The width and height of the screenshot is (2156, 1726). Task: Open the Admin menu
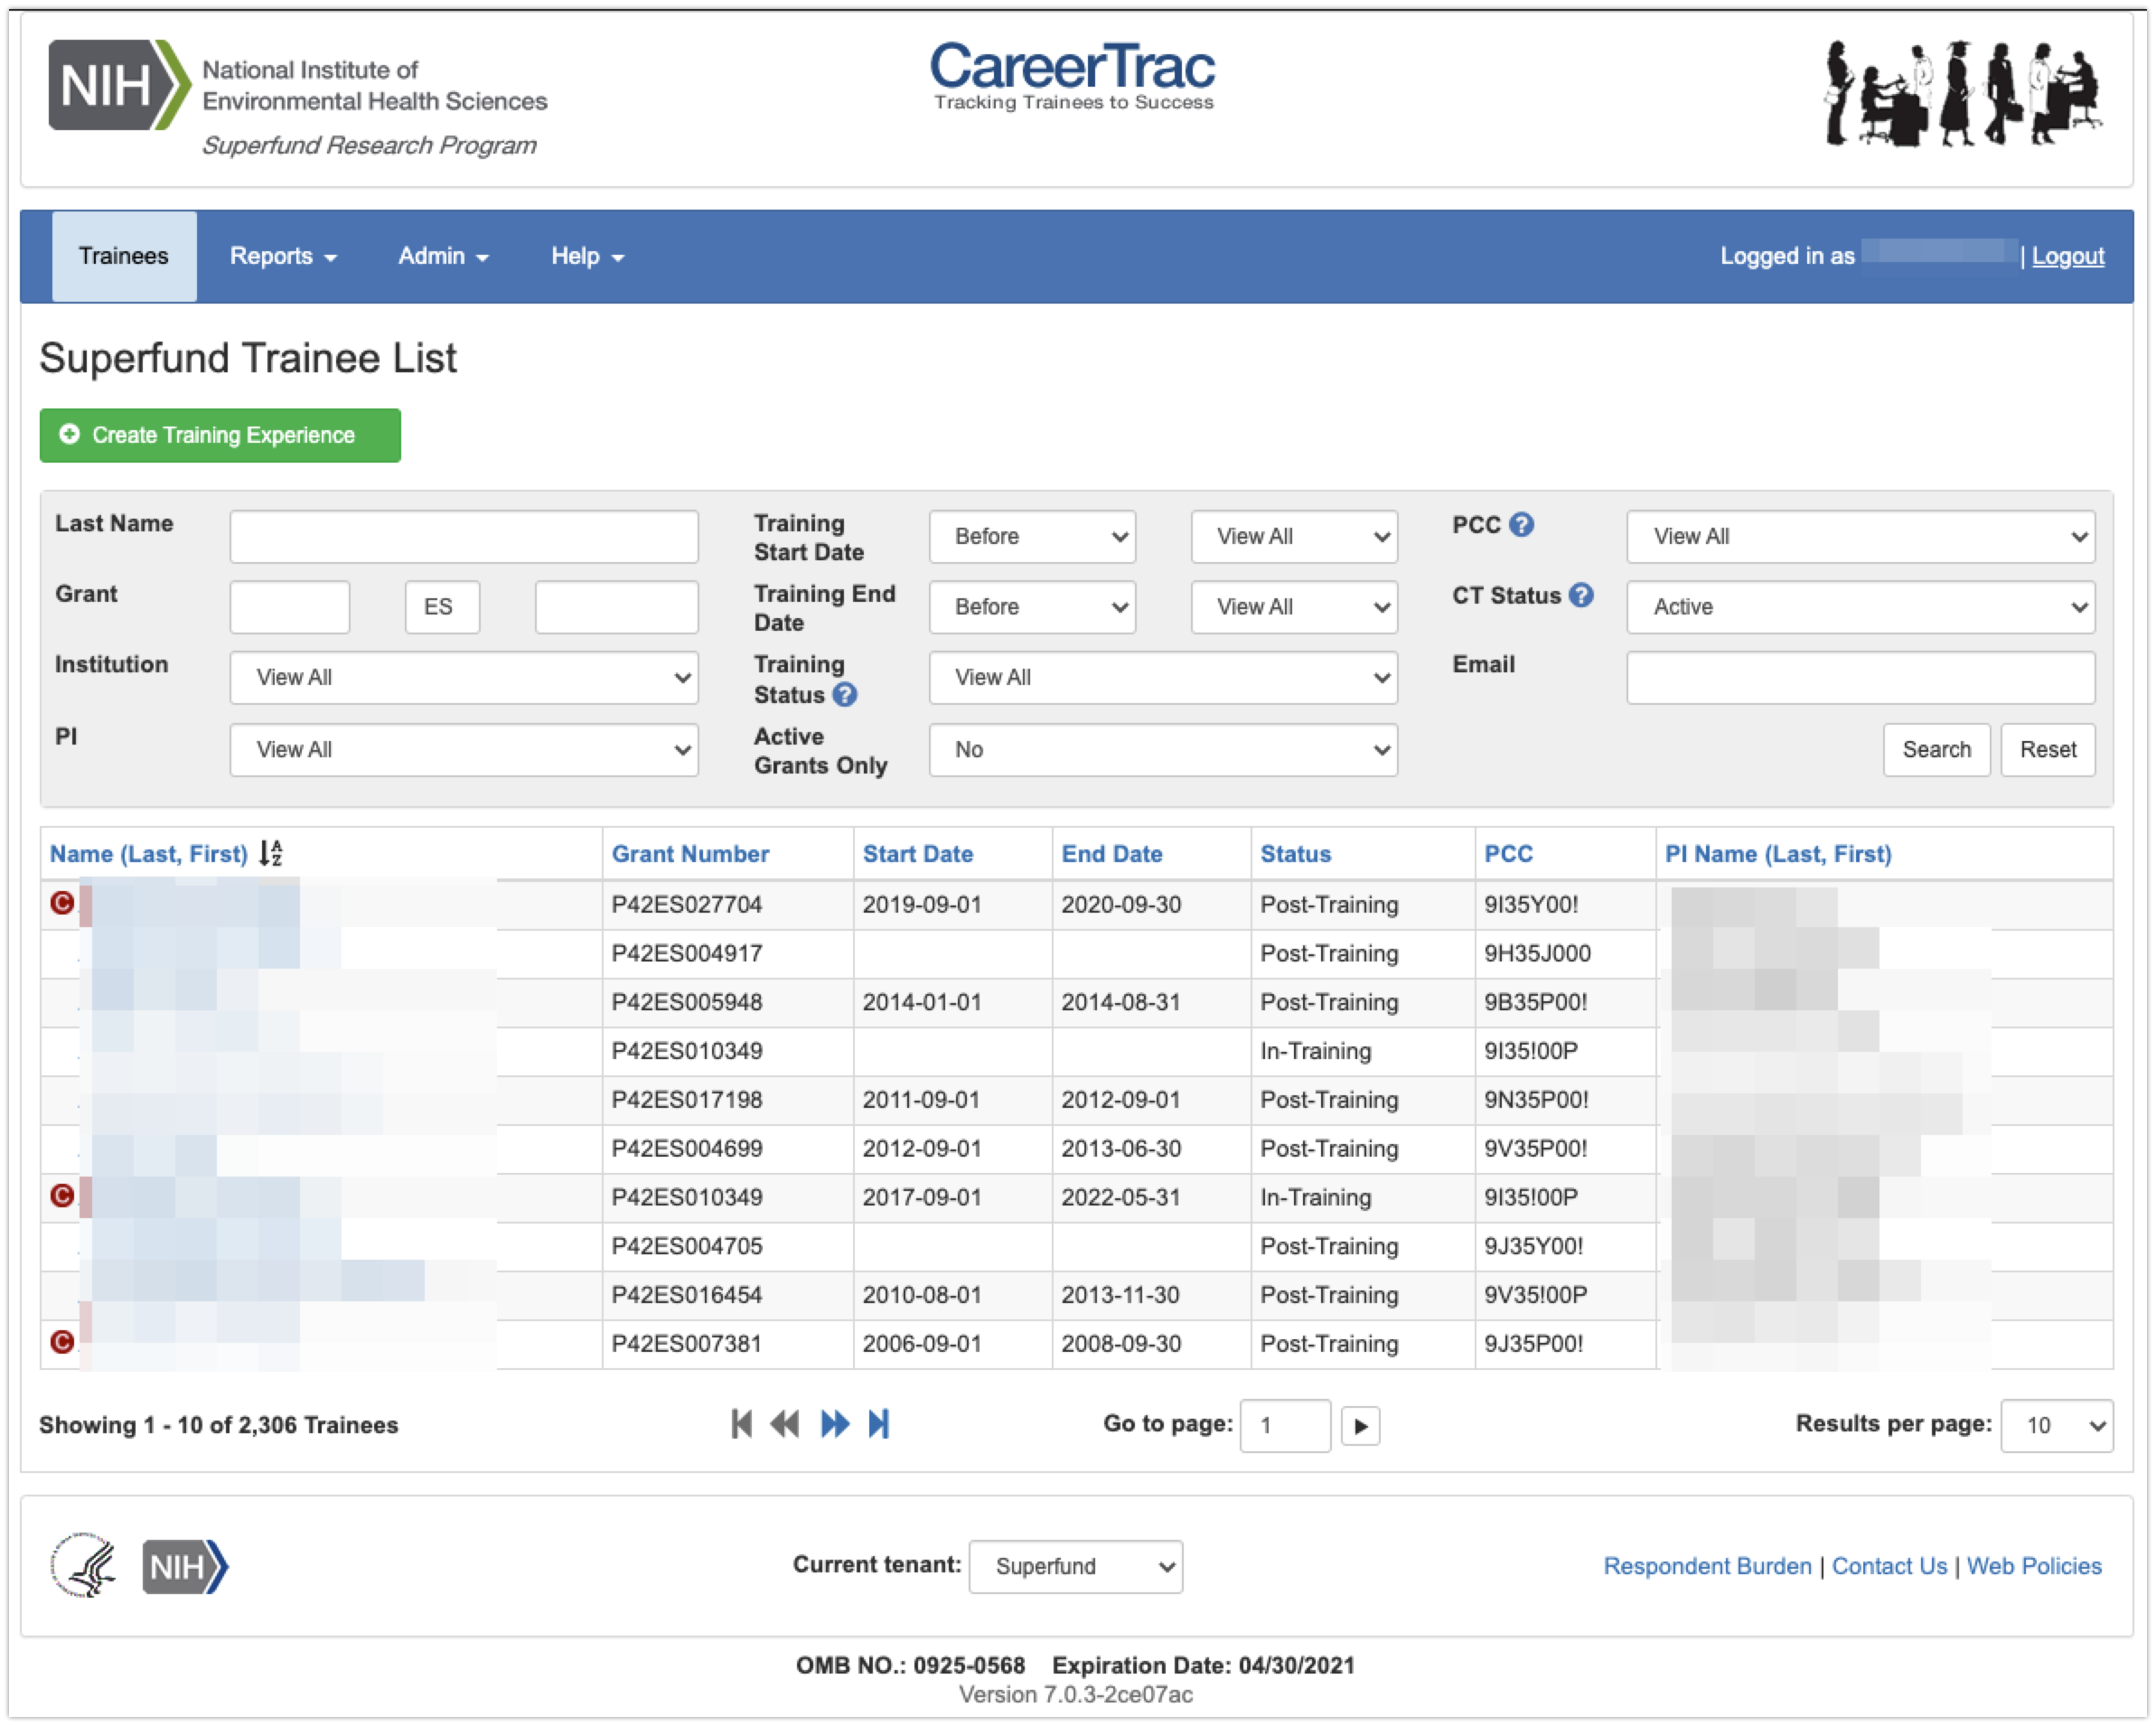442,257
